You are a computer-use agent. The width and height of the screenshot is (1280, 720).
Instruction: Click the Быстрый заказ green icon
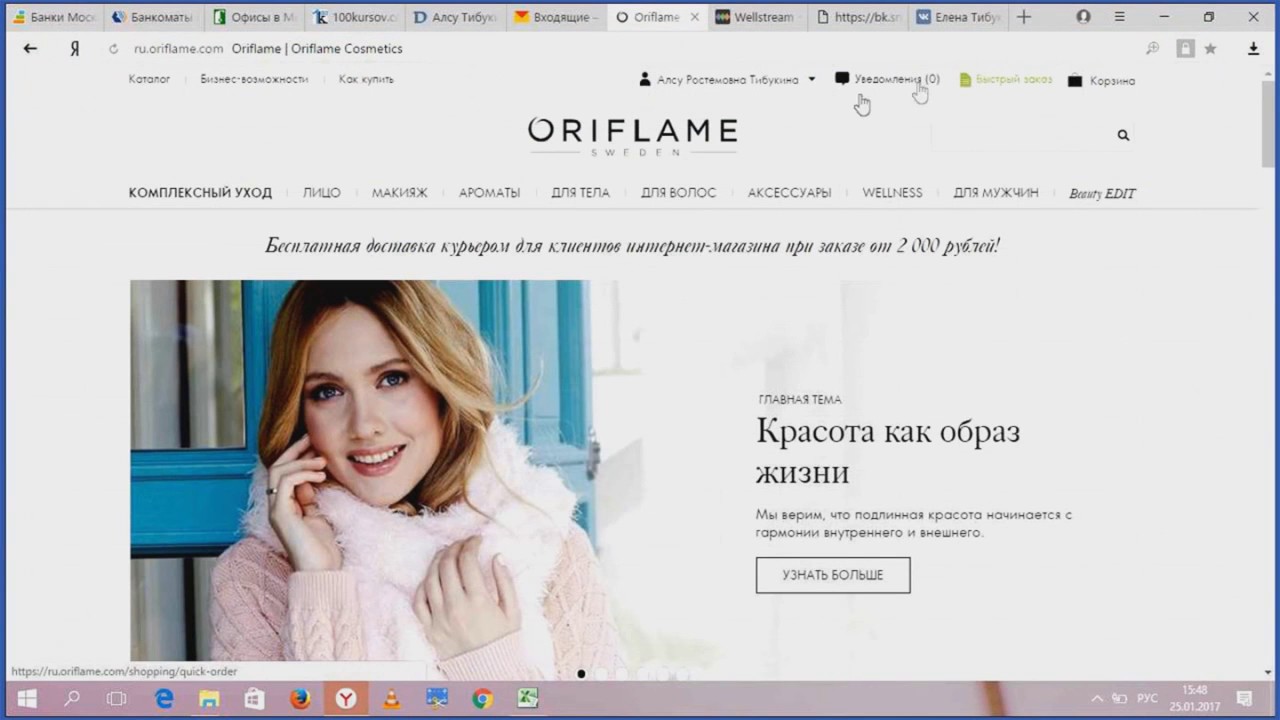965,80
